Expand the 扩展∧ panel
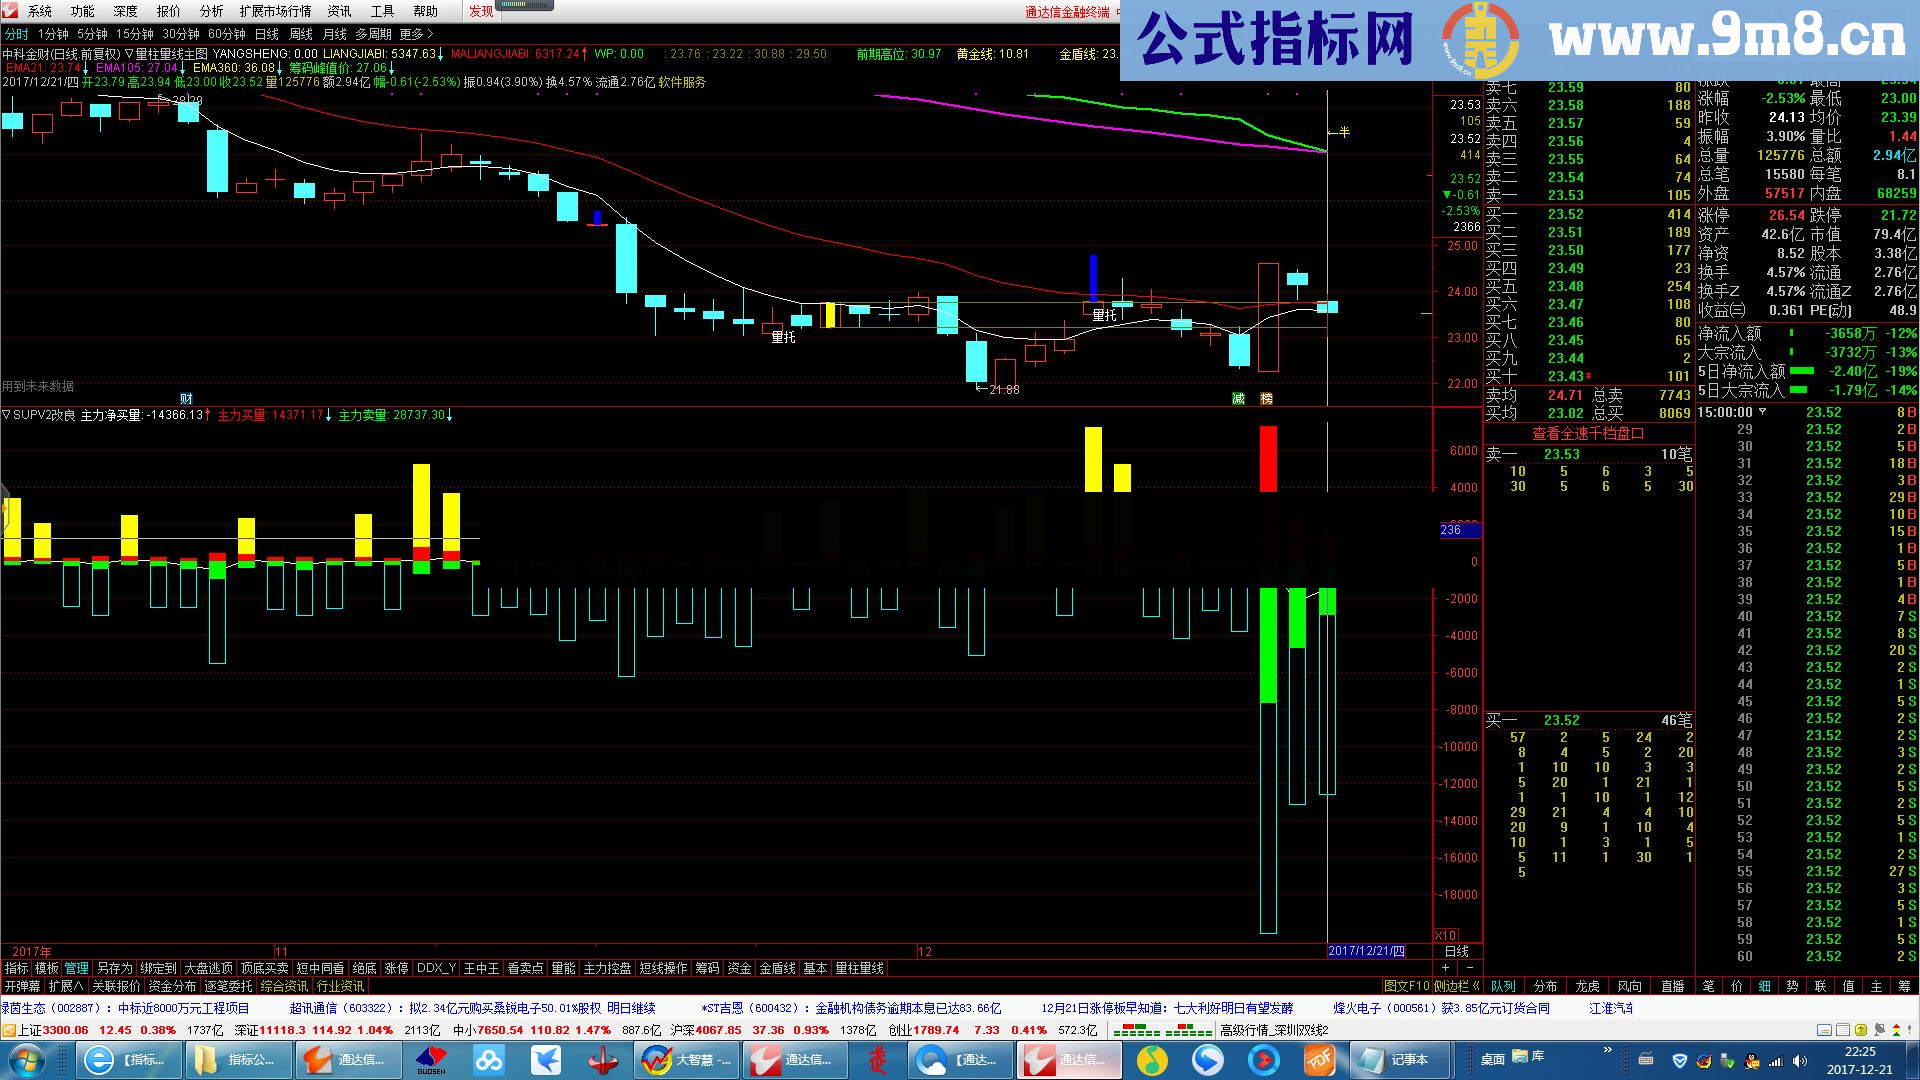1920x1080 pixels. [68, 986]
